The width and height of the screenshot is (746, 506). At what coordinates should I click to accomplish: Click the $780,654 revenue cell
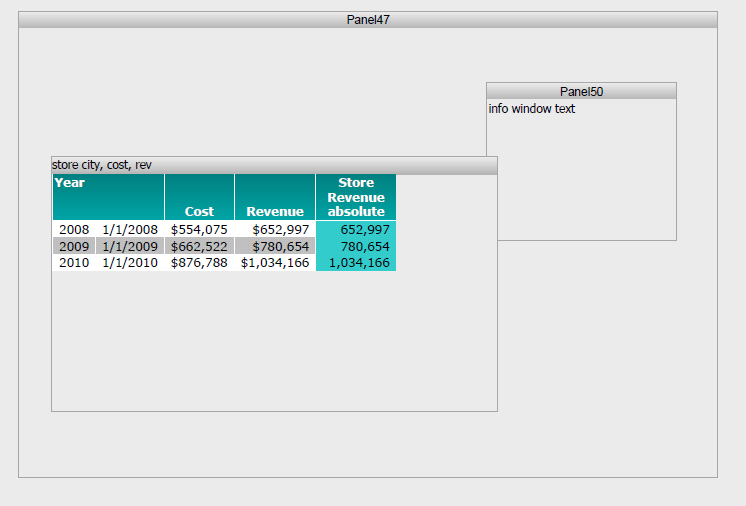(x=275, y=246)
